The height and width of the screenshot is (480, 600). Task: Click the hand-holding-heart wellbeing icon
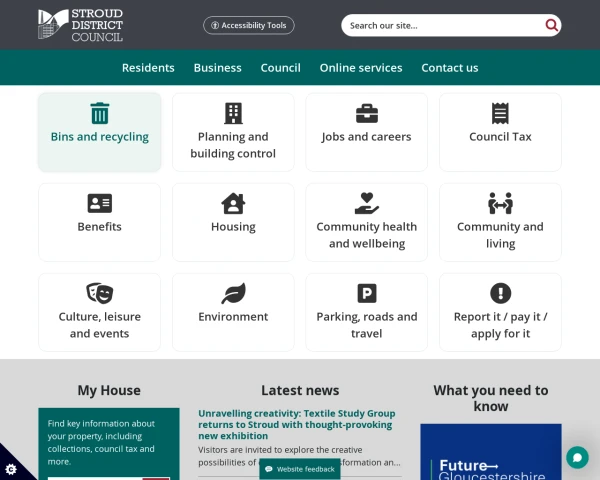click(367, 203)
